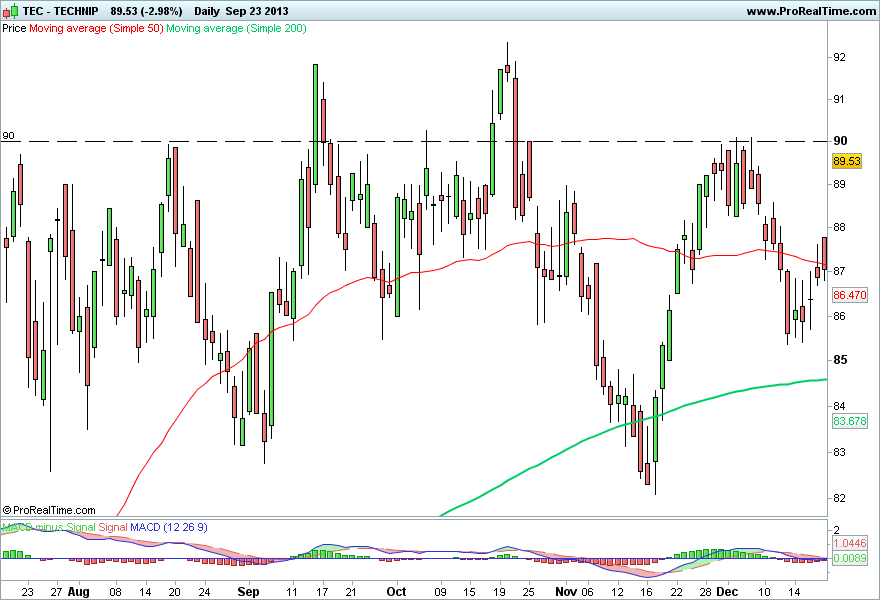Click the Daily timeframe label

pyautogui.click(x=207, y=11)
